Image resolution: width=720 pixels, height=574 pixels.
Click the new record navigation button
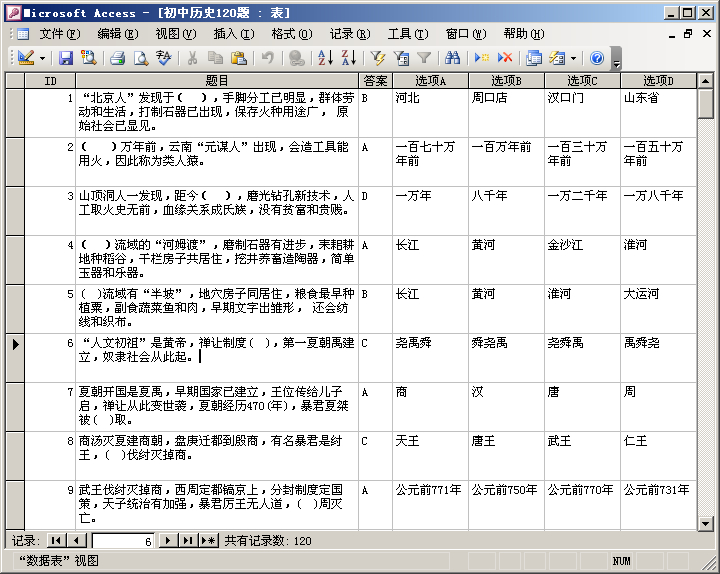[x=208, y=540]
